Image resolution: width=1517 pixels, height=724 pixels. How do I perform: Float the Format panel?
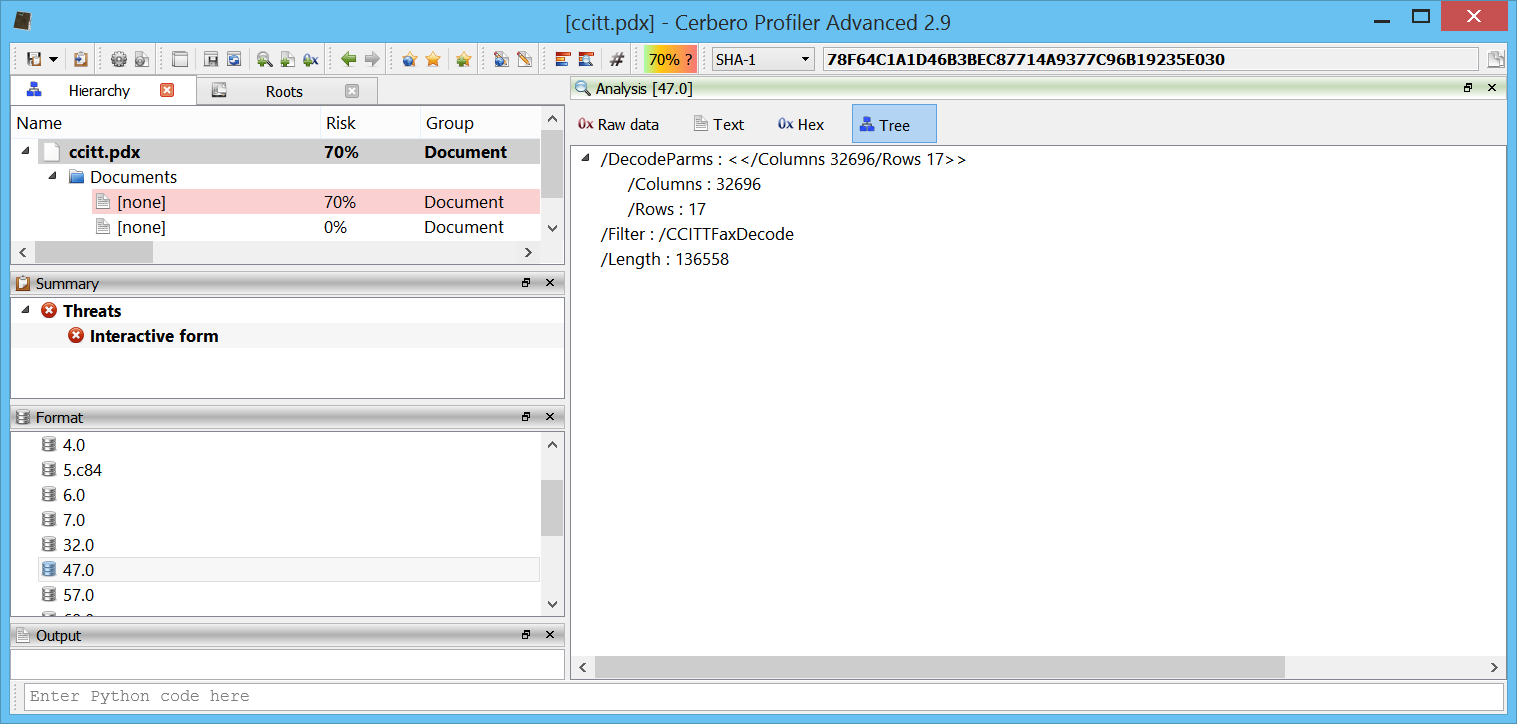coord(526,417)
